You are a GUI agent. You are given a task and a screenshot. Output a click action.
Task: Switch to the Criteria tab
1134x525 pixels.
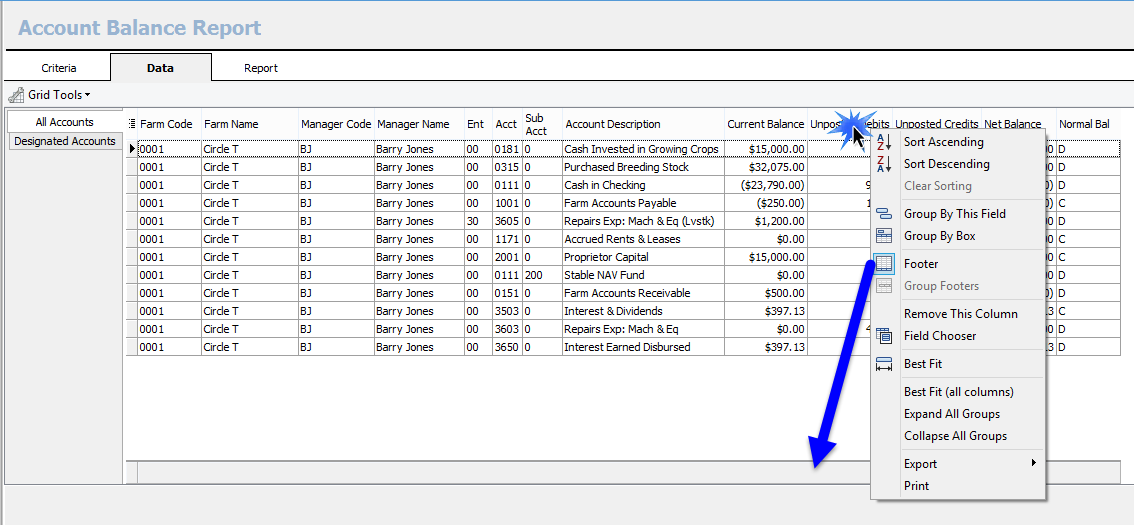pyautogui.click(x=59, y=68)
